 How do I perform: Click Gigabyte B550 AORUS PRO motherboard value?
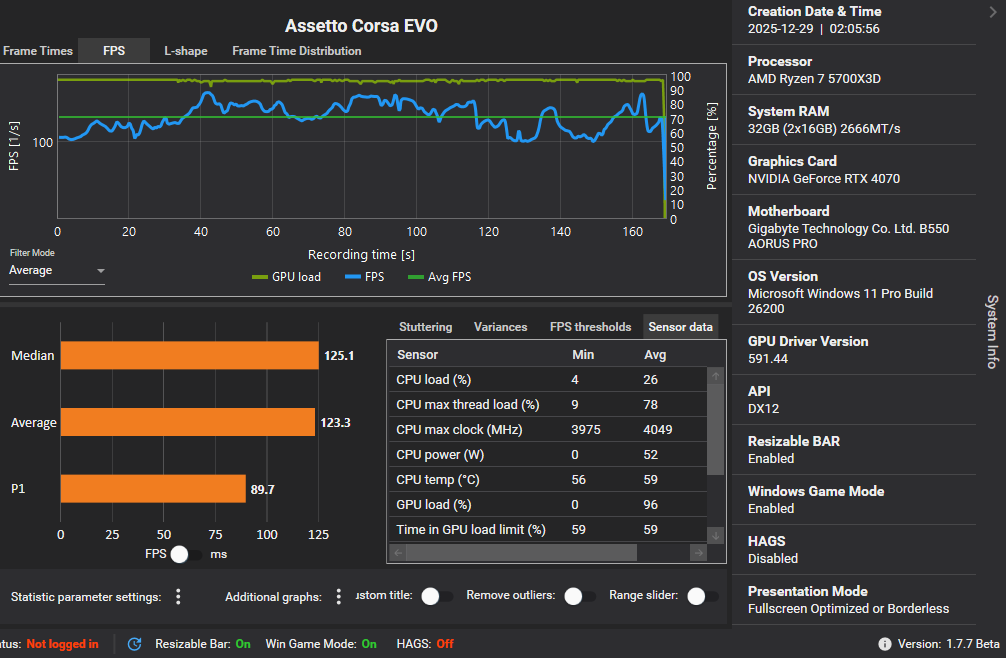(x=848, y=236)
